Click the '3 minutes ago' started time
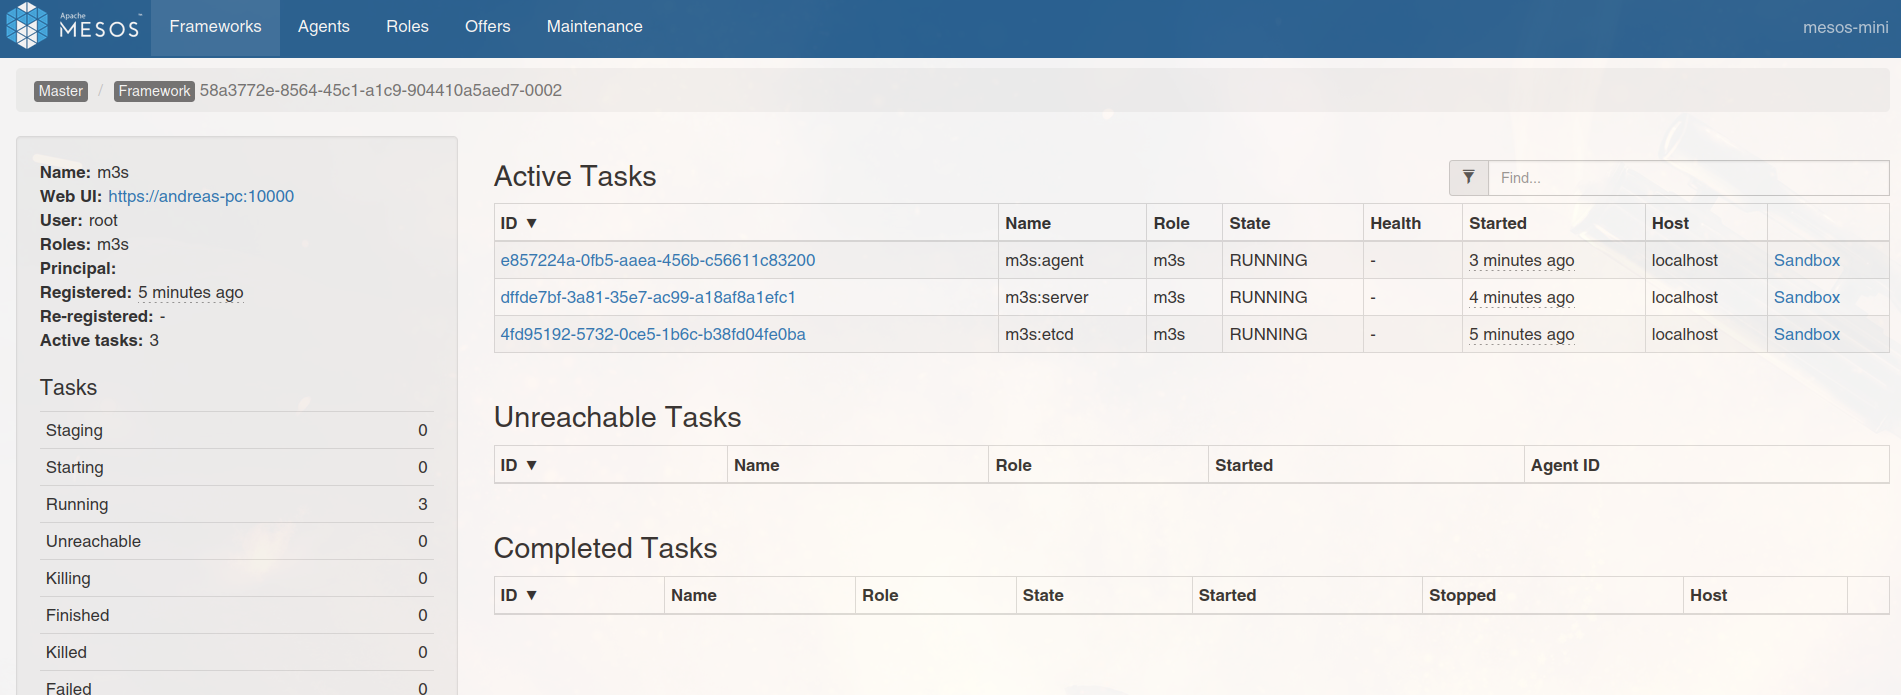 click(1521, 260)
